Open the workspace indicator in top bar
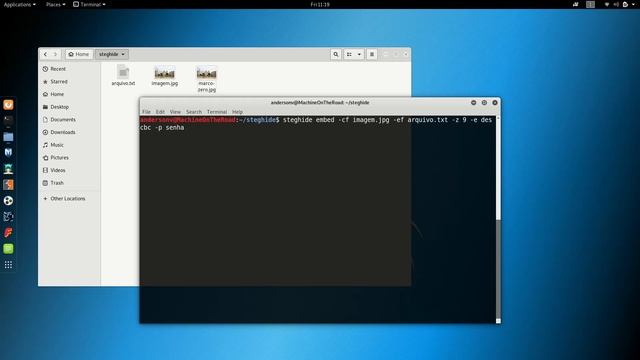This screenshot has width=640, height=360. pyautogui.click(x=591, y=4)
